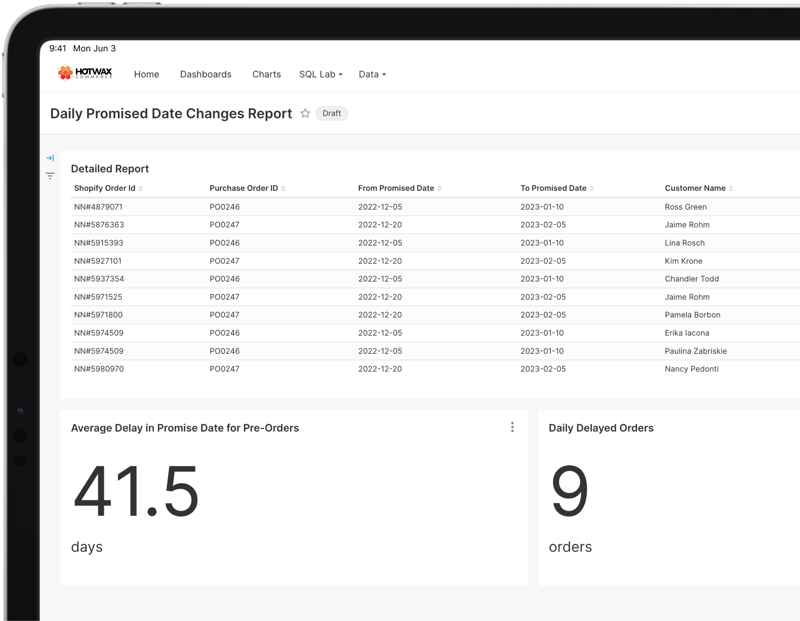Select order NN#5971800 cell

pyautogui.click(x=98, y=315)
